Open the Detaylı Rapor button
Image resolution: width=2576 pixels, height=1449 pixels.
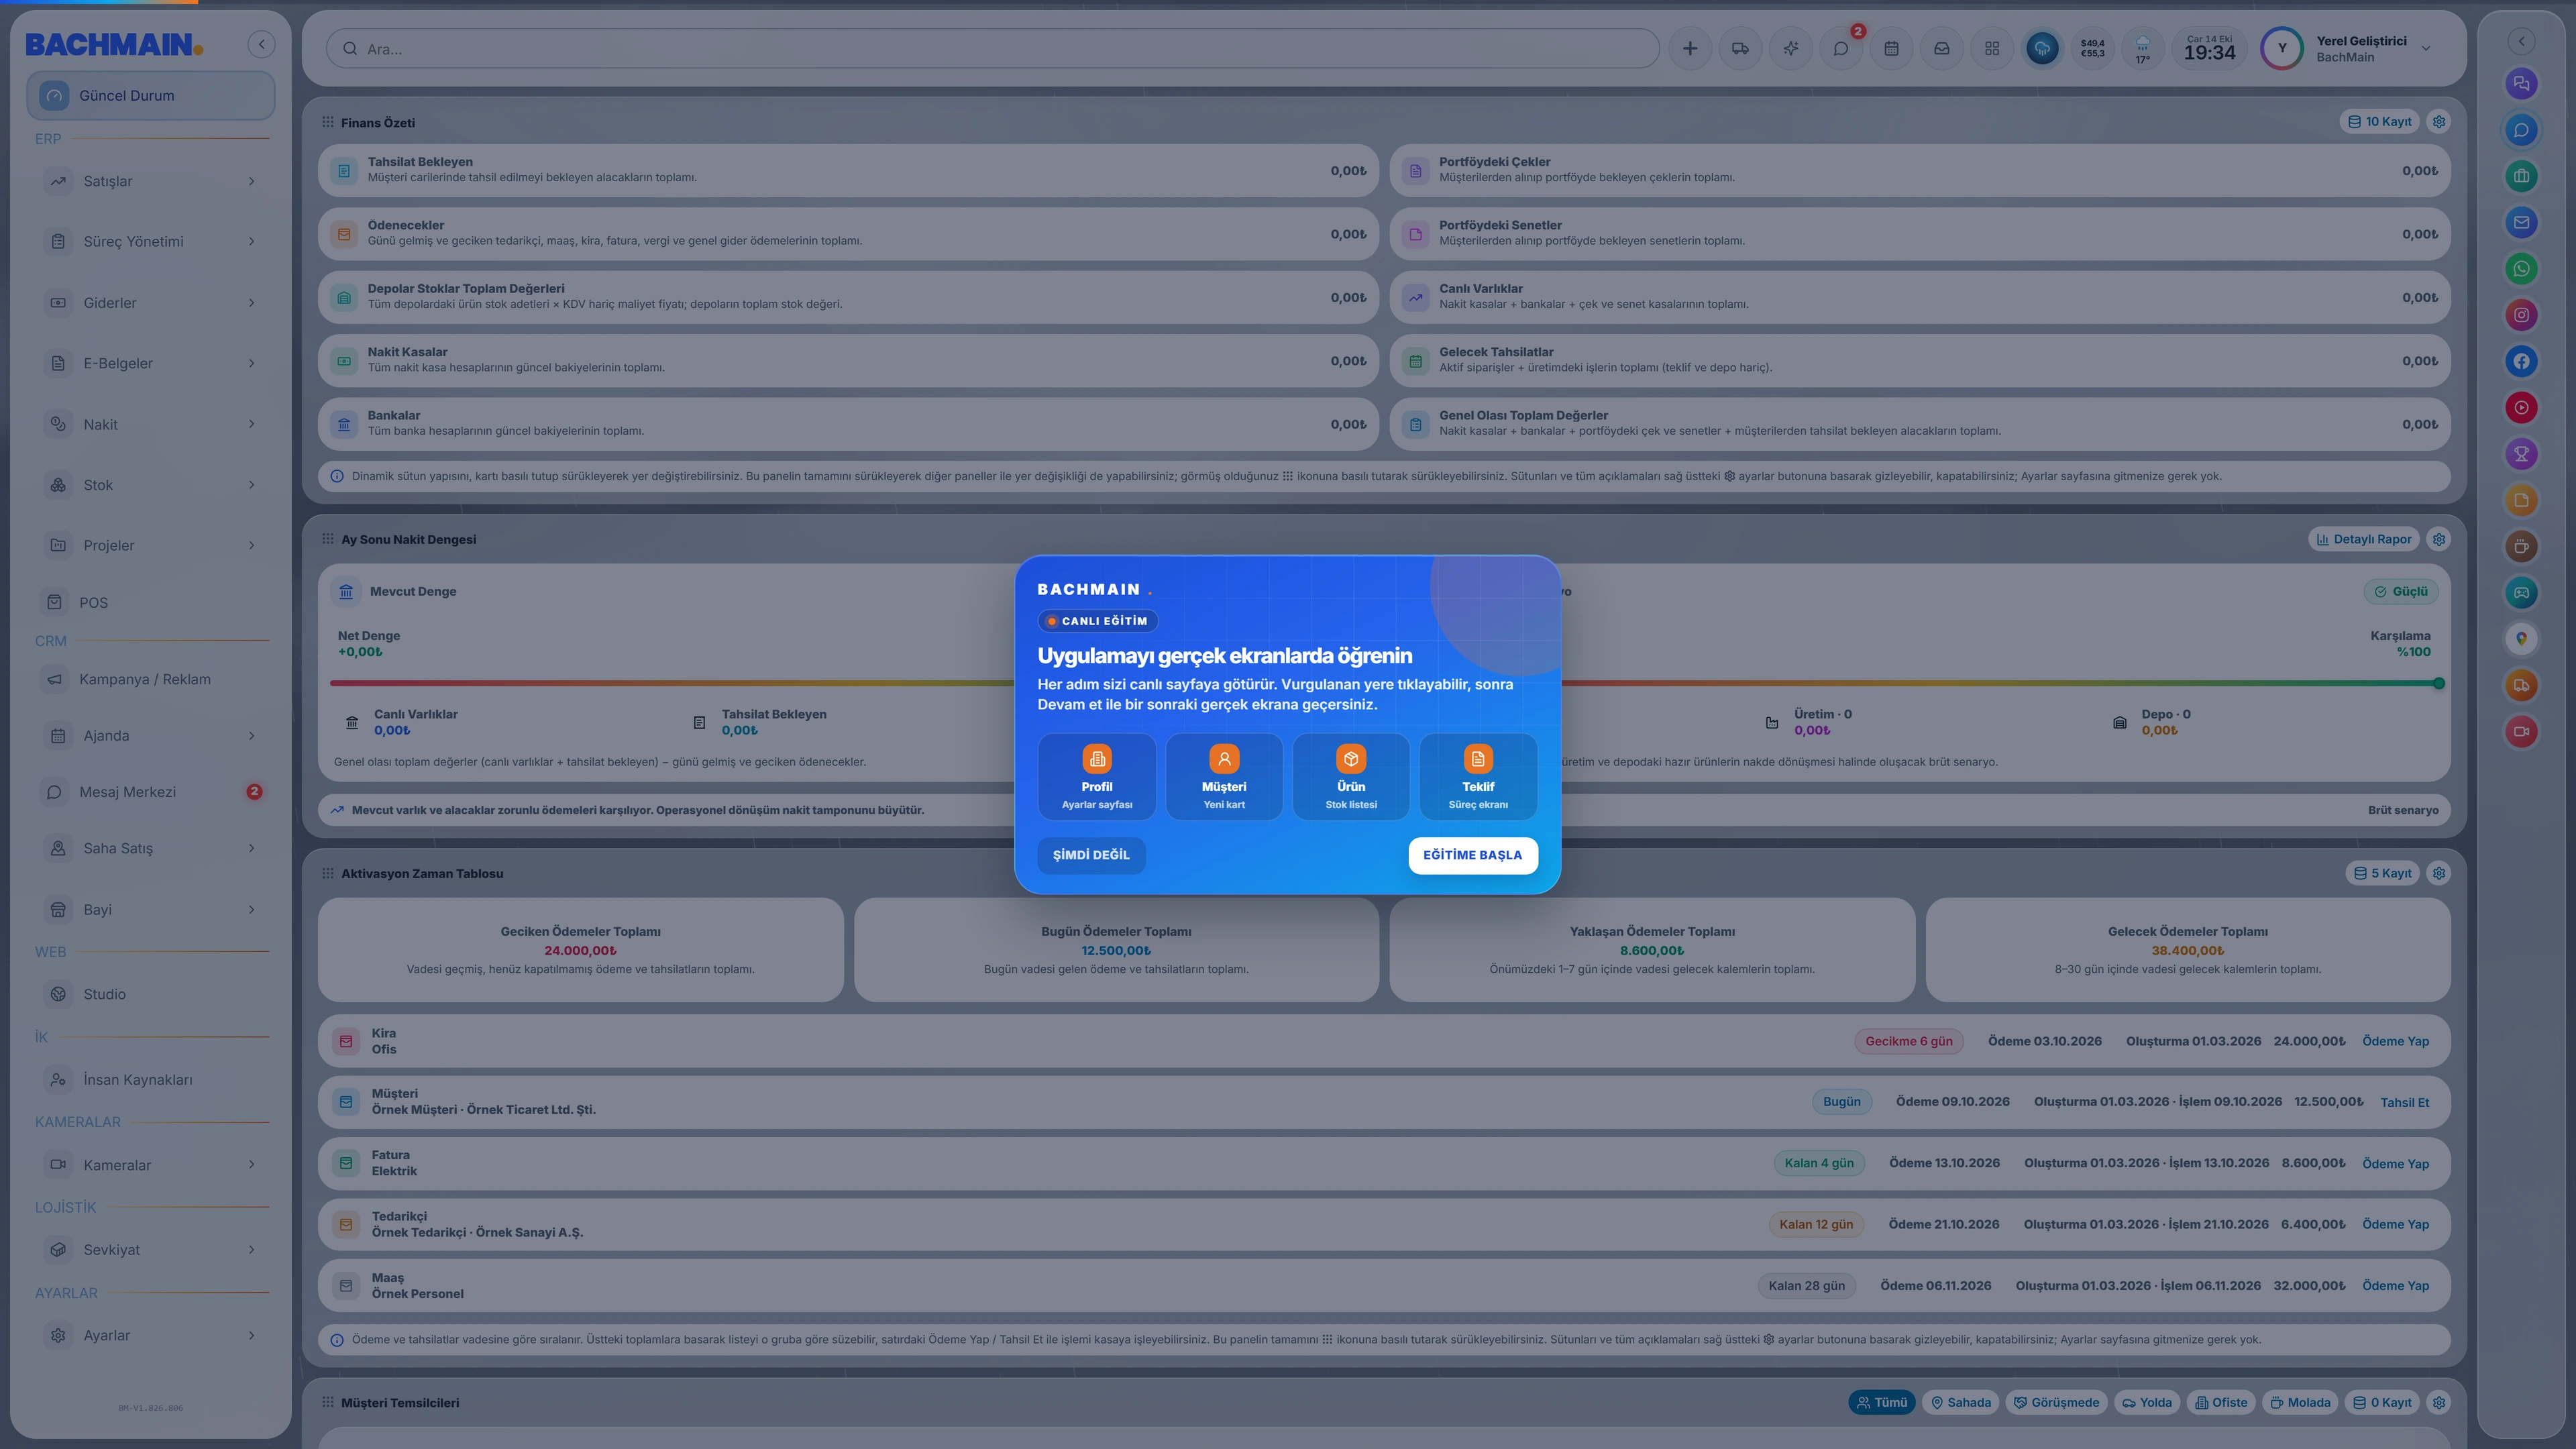pyautogui.click(x=2364, y=539)
